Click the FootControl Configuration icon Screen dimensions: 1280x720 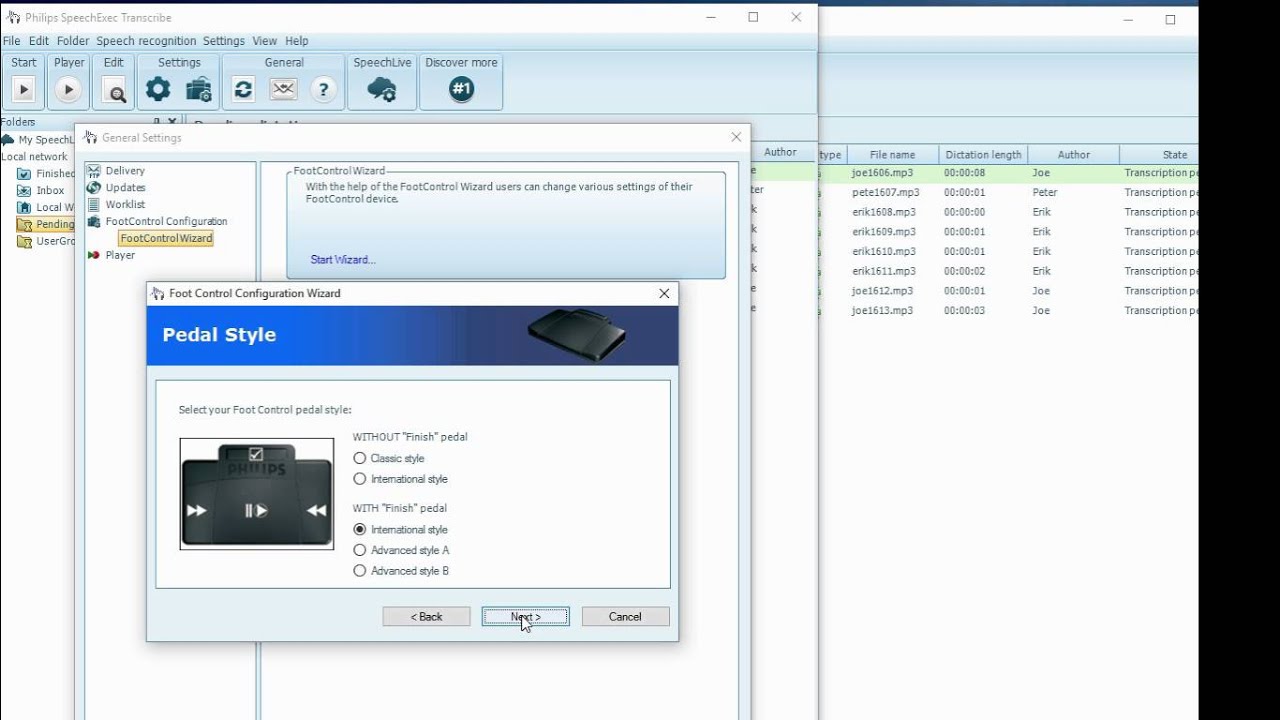tap(94, 222)
